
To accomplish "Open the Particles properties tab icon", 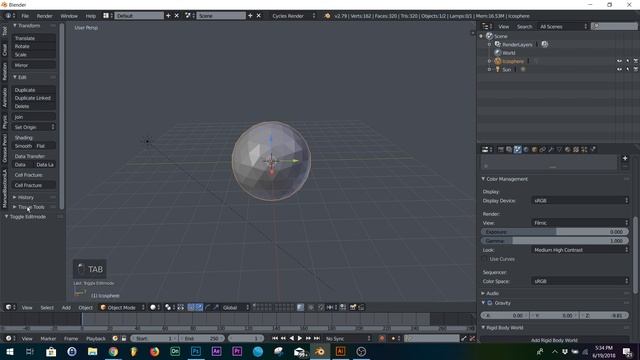I will [584, 149].
